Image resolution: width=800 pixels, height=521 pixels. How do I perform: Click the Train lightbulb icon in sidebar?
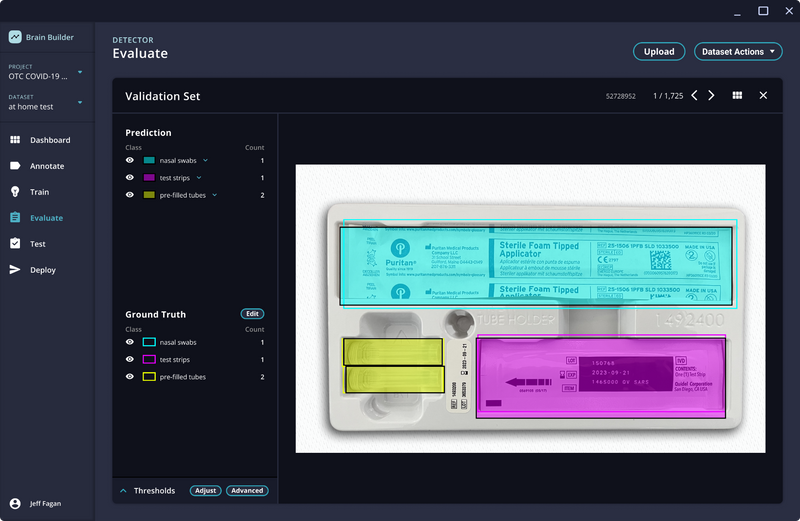[x=15, y=192]
